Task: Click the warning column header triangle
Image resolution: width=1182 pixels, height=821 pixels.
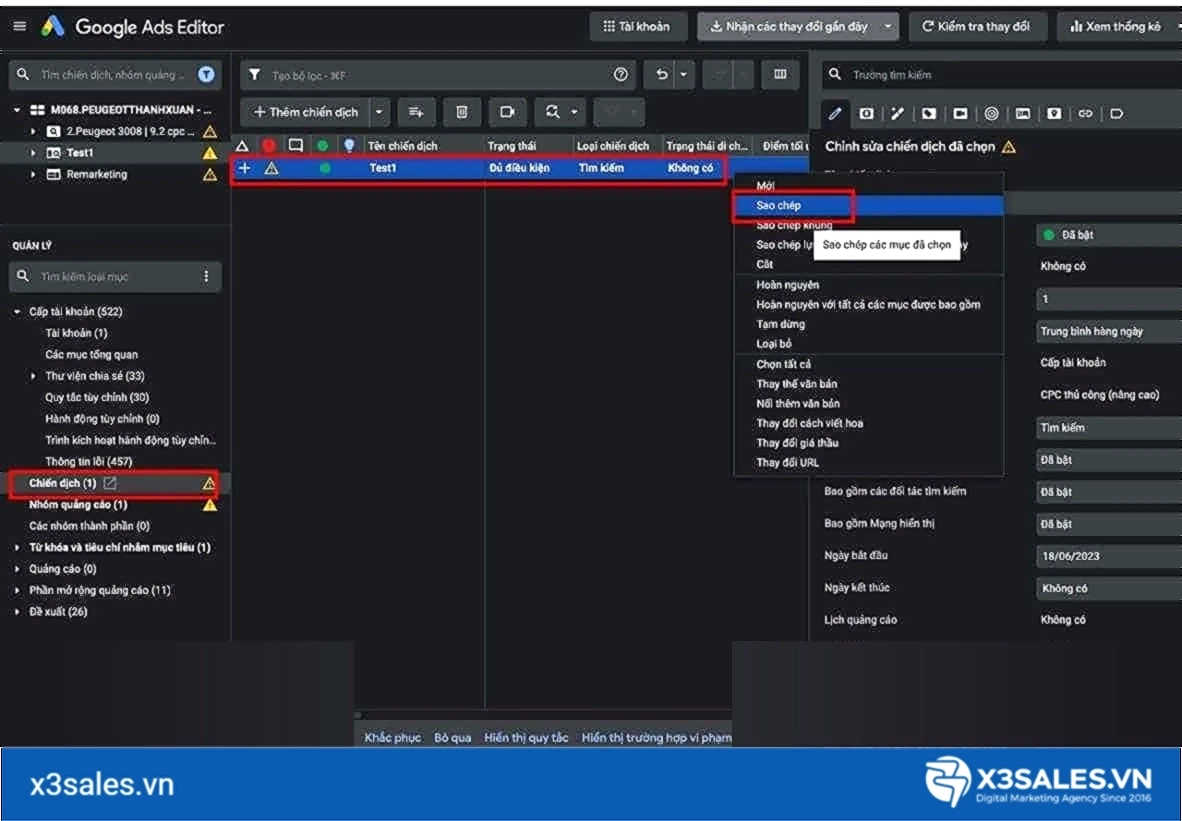Action: (x=242, y=146)
